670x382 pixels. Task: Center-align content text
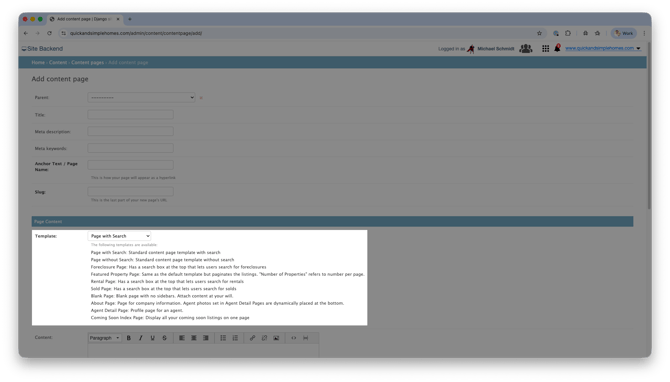click(x=194, y=338)
